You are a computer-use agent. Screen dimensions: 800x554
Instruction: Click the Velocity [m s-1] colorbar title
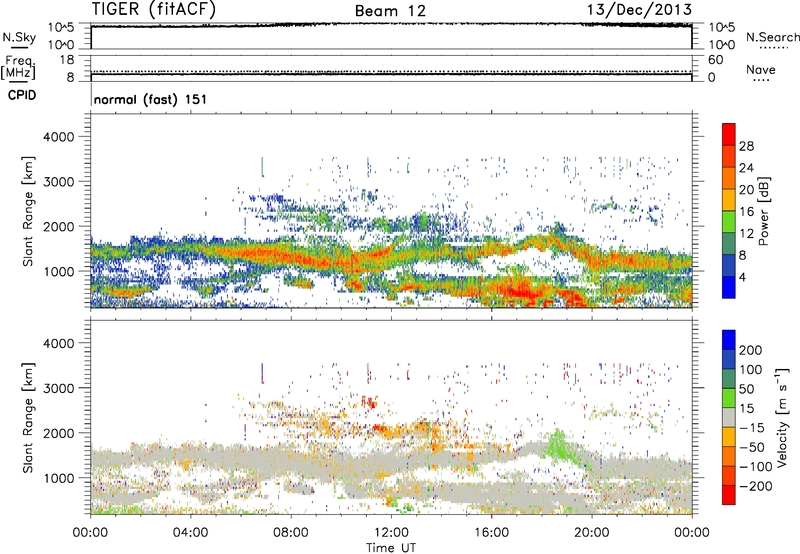coord(782,417)
